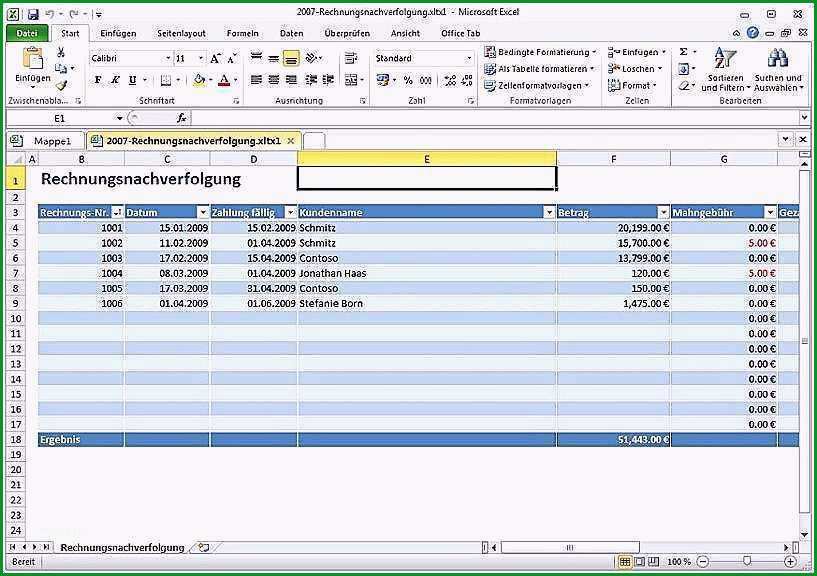Toggle underline with the U button
The width and height of the screenshot is (817, 576).
(132, 80)
